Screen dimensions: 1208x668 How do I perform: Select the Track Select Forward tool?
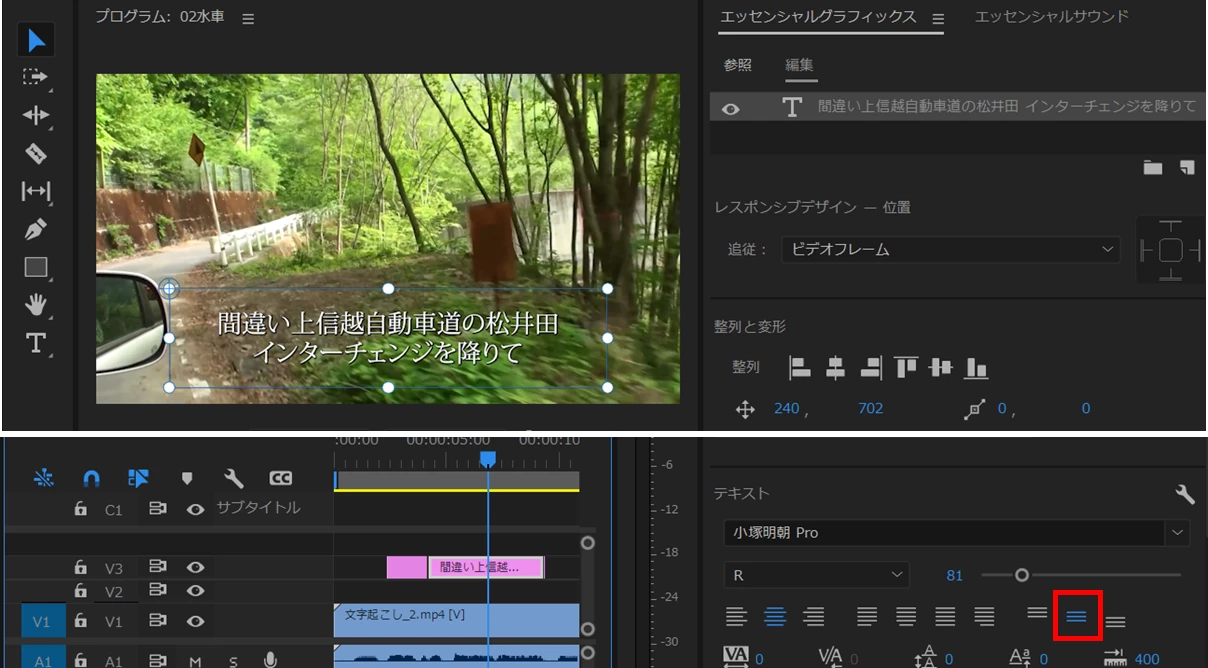[x=36, y=77]
